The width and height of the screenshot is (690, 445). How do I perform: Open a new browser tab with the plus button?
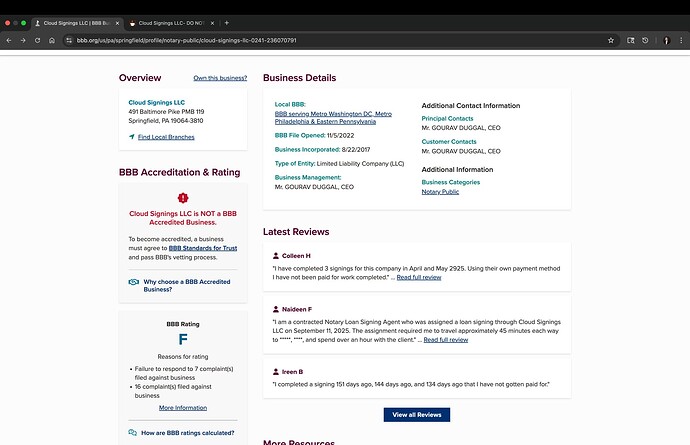tap(226, 22)
